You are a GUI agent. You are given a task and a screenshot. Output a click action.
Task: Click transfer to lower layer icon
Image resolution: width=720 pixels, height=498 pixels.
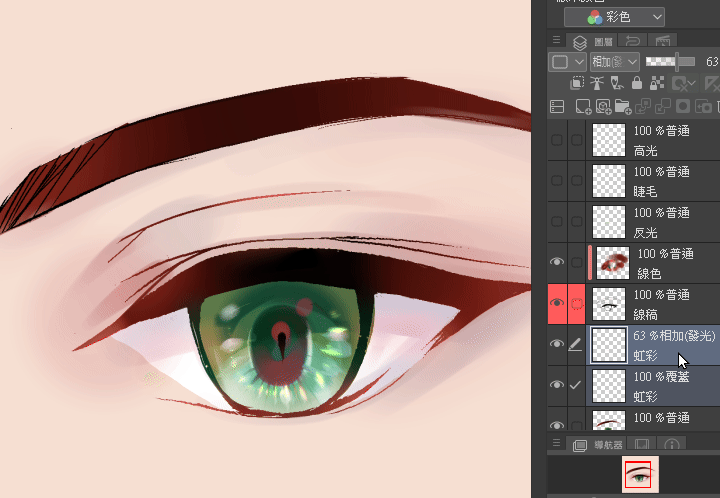tap(642, 107)
